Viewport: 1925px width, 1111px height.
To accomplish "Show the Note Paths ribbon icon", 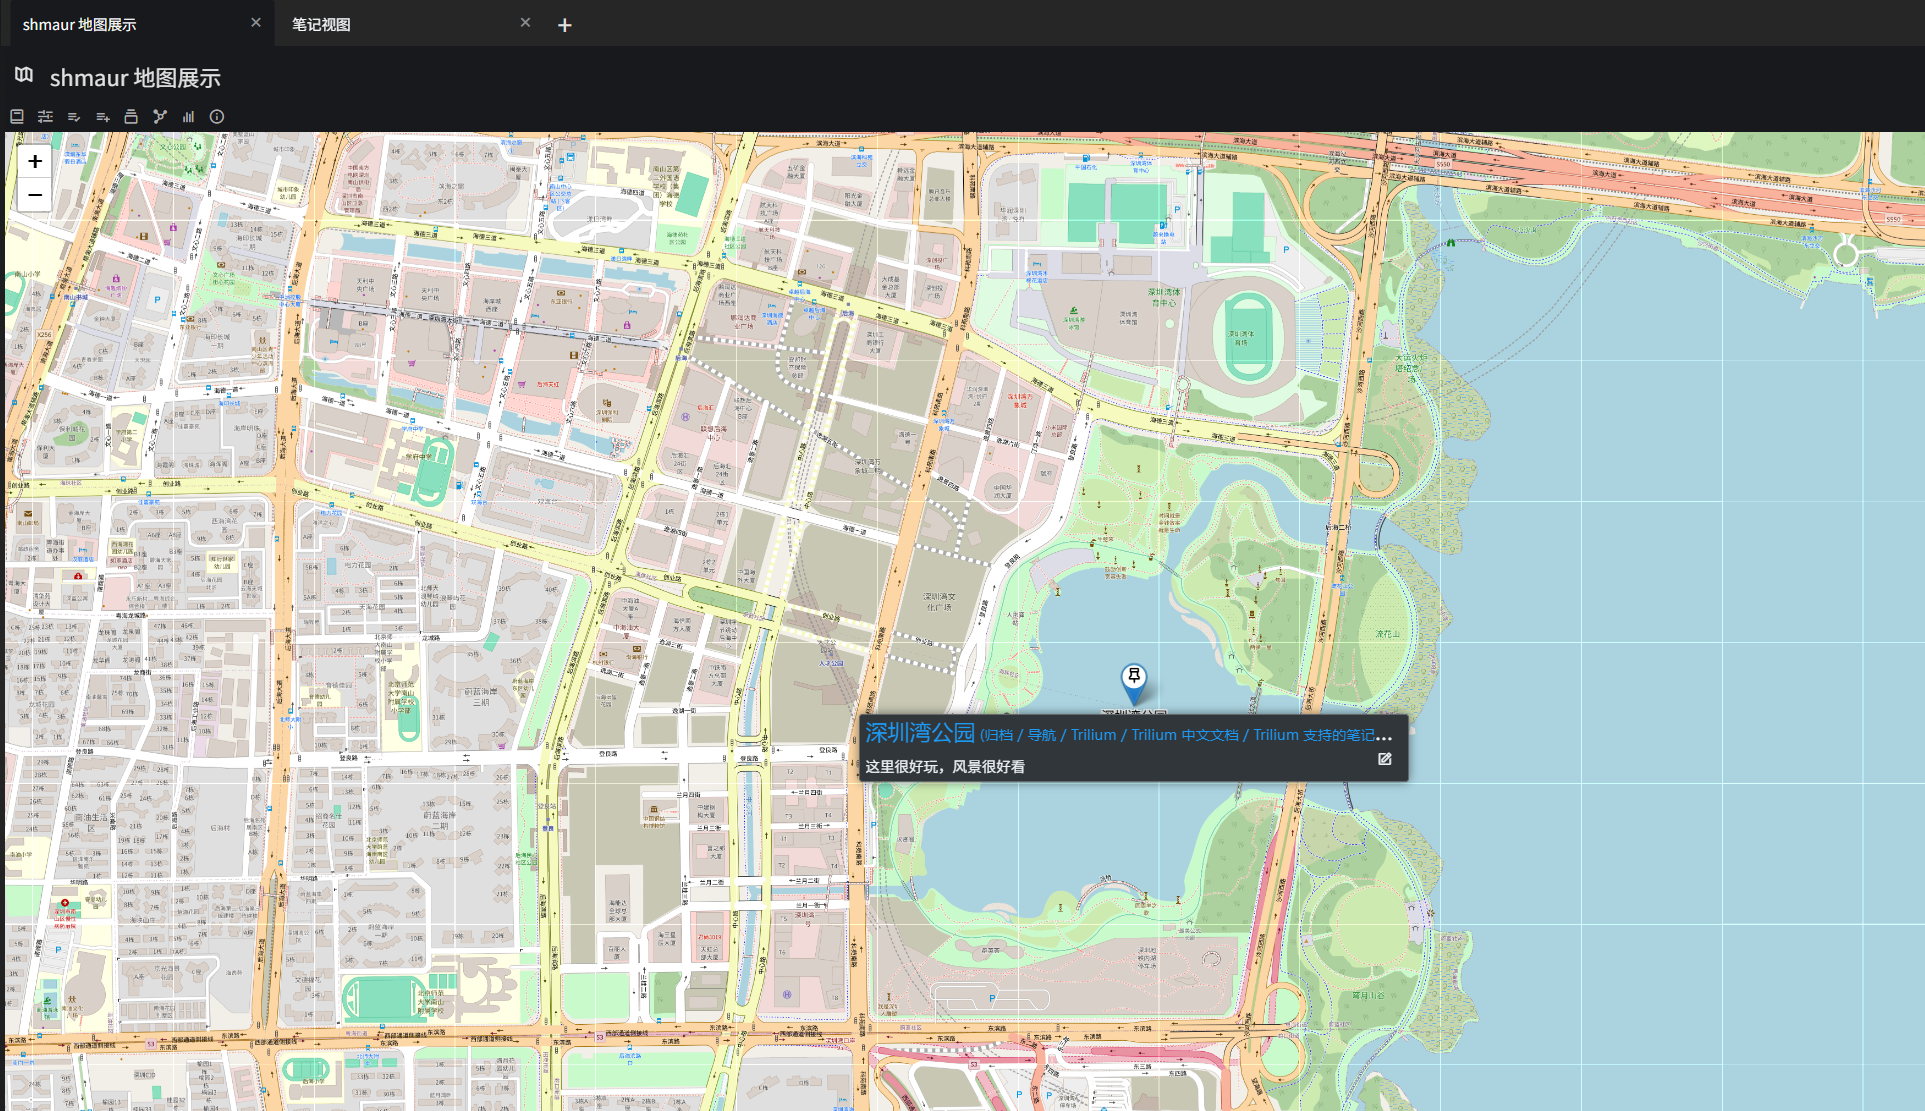I will pos(131,117).
